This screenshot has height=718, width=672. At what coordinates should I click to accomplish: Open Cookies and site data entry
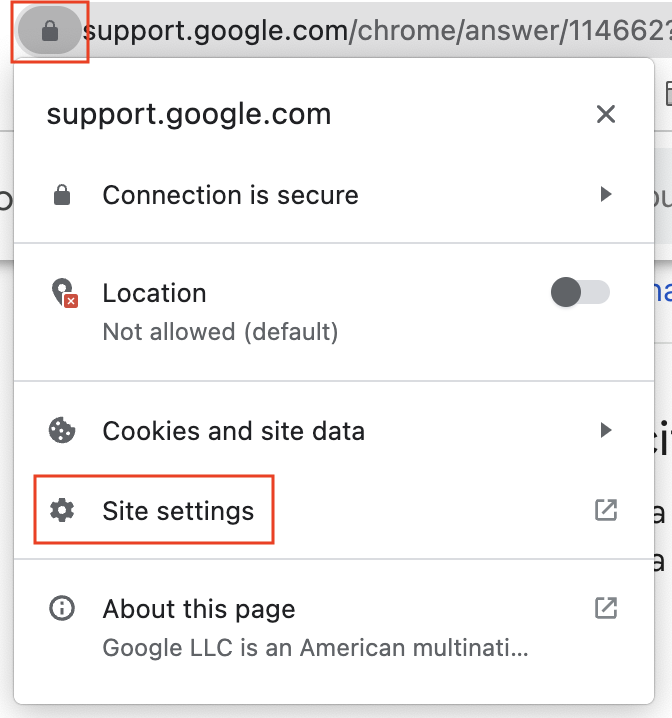click(x=233, y=431)
